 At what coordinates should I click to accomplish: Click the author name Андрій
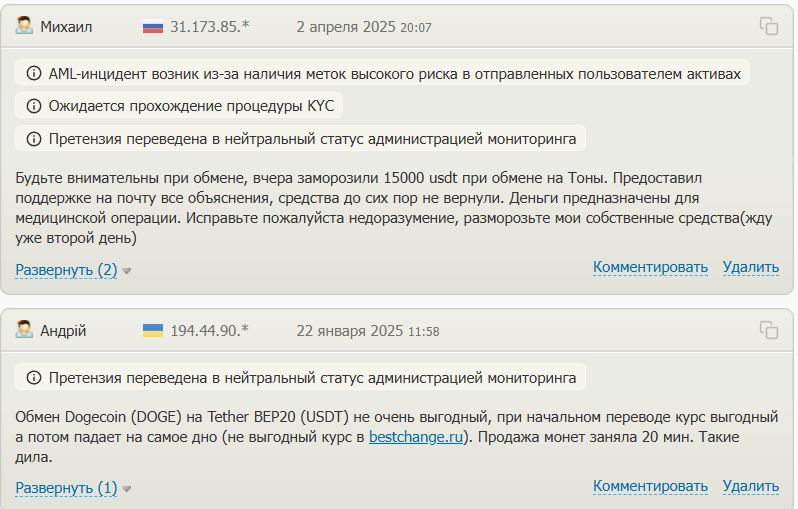pos(63,331)
